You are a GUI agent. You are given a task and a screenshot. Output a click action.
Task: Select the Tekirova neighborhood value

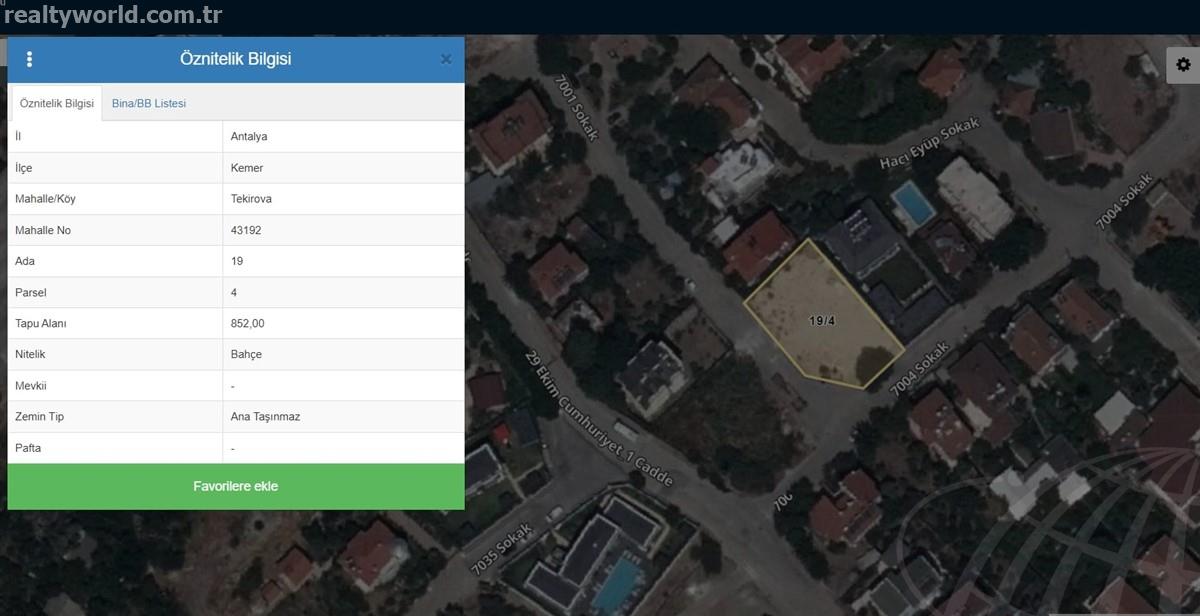point(251,199)
